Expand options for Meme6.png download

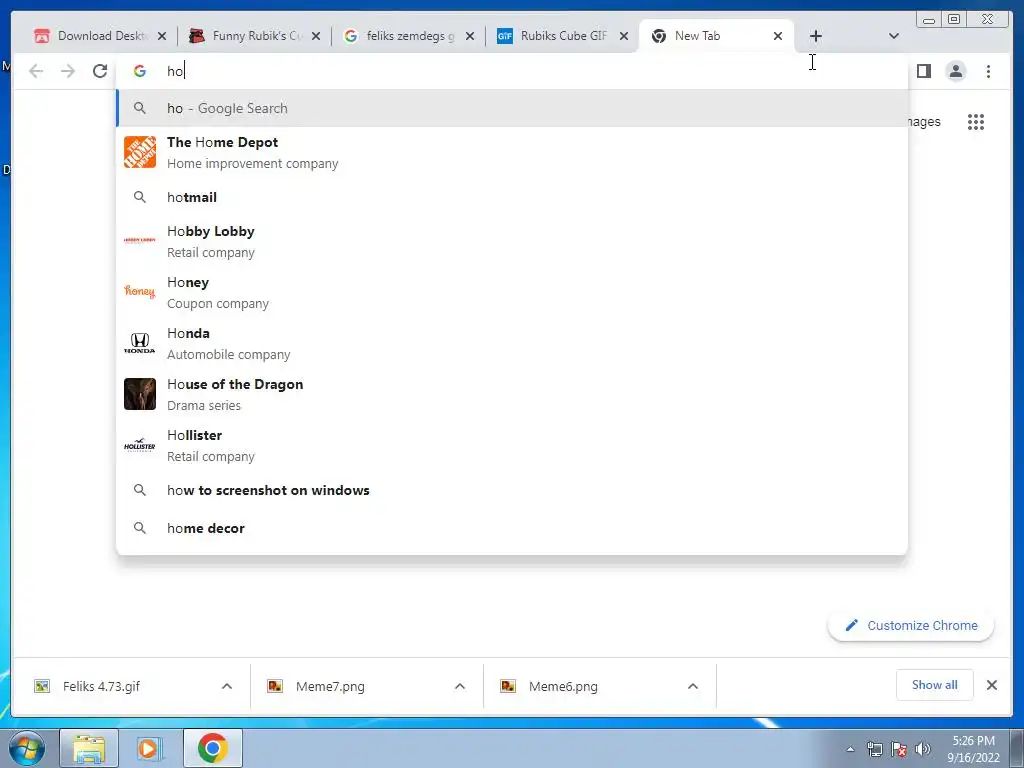[693, 686]
